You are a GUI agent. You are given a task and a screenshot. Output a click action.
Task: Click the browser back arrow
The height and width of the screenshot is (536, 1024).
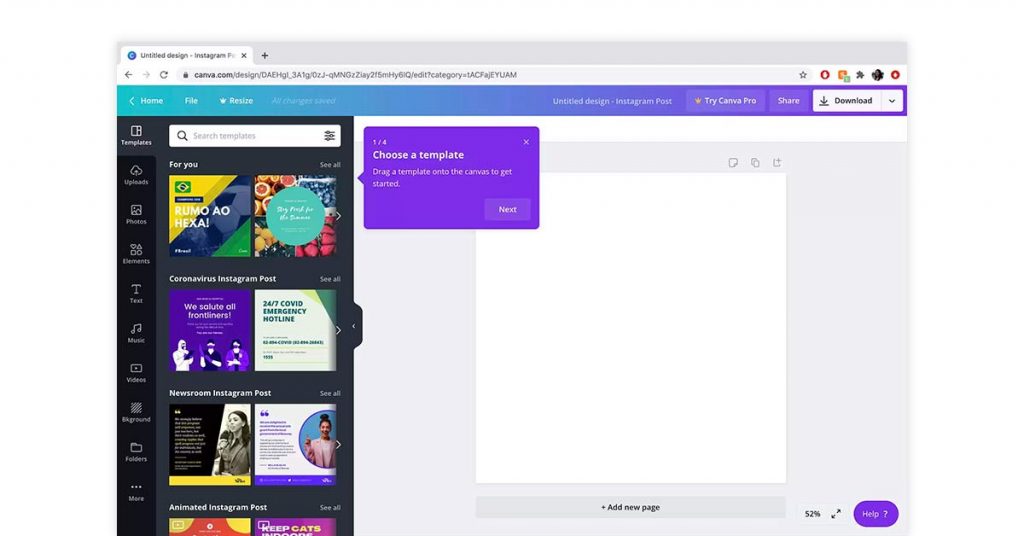pos(129,74)
